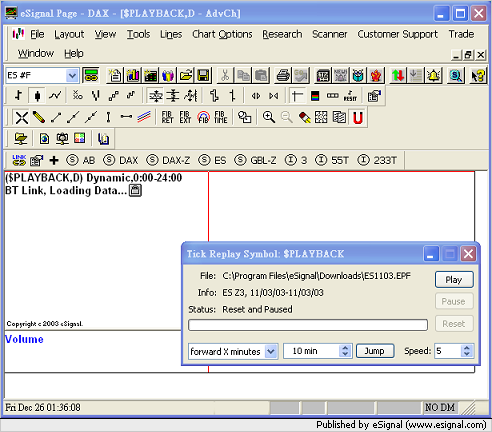Select the Fibonacci Retracement tool

coord(168,117)
